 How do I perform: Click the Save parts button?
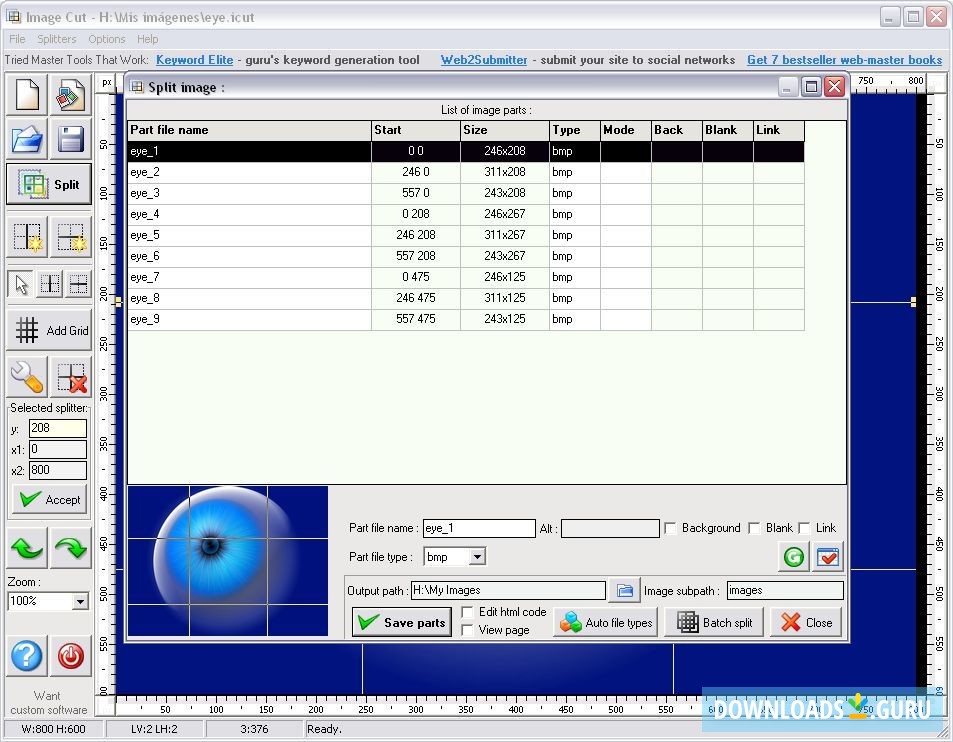click(x=402, y=622)
